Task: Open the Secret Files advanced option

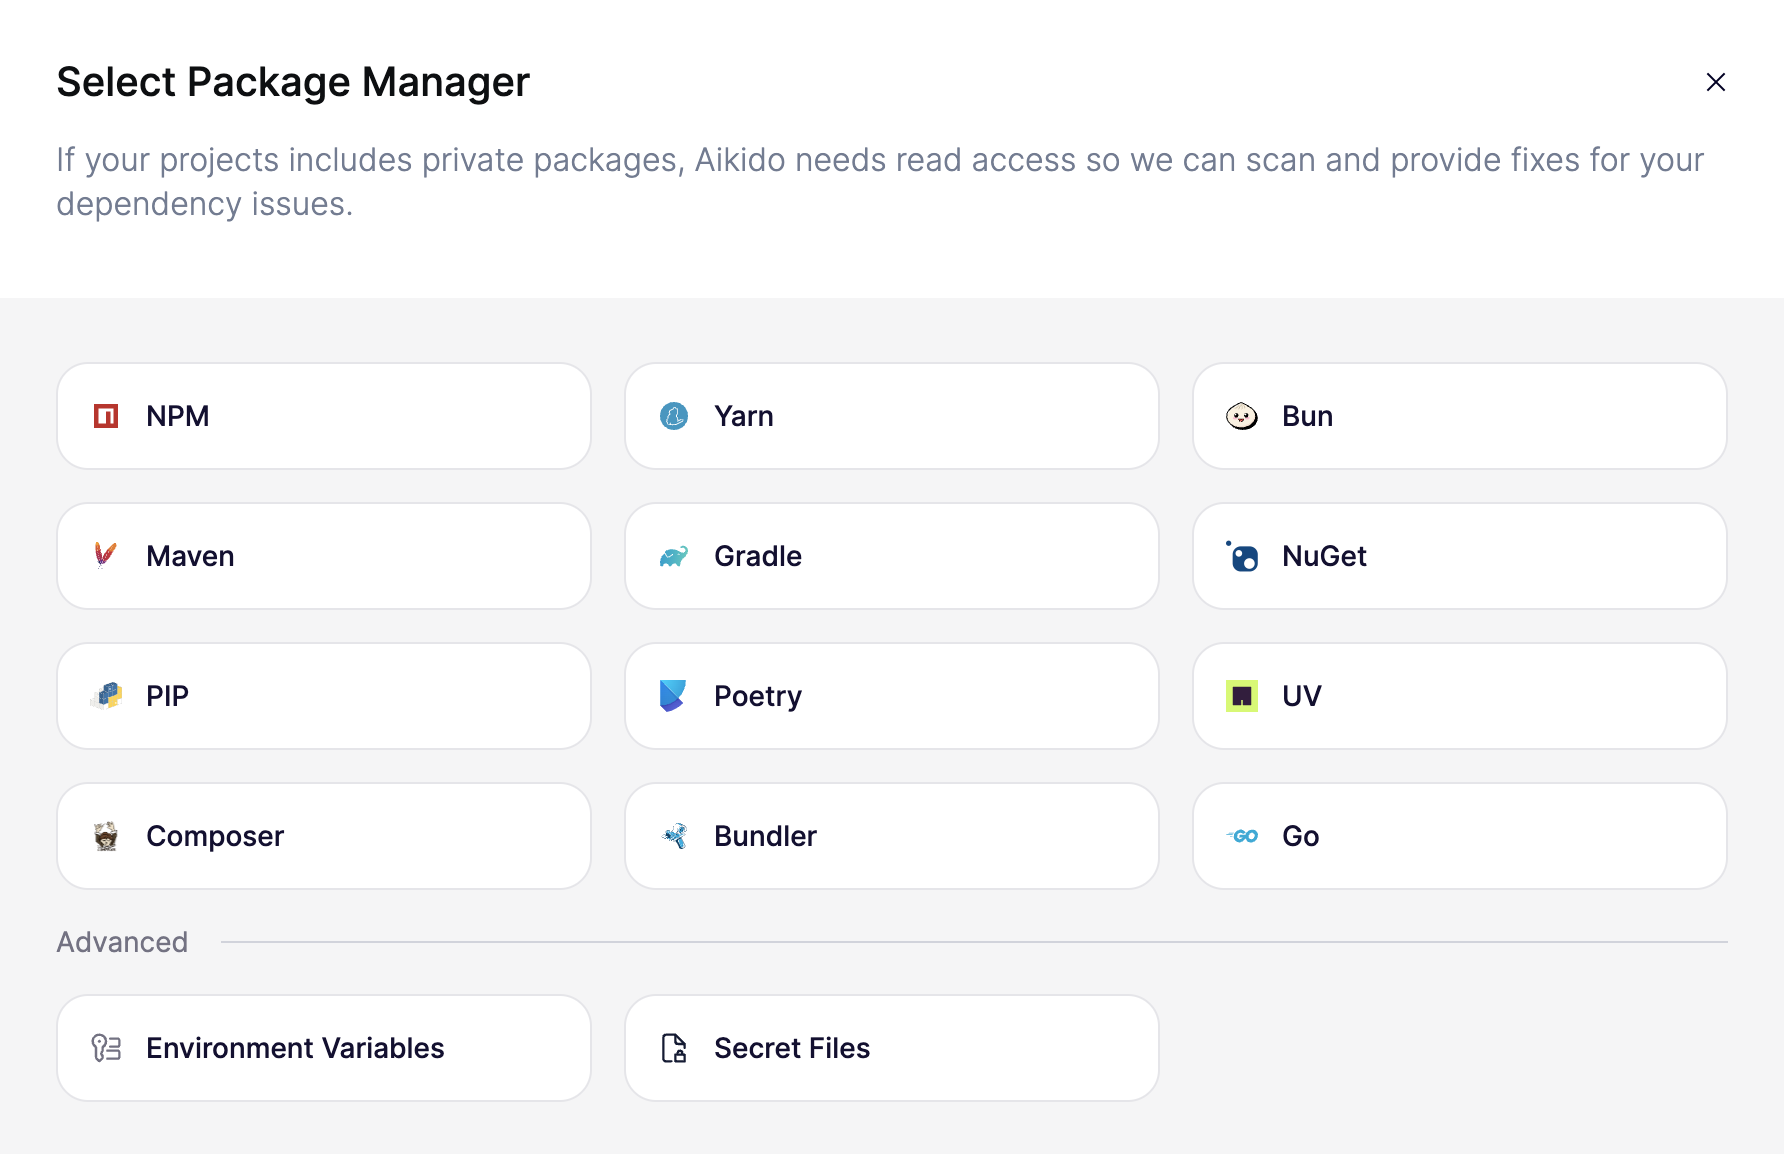Action: click(891, 1048)
